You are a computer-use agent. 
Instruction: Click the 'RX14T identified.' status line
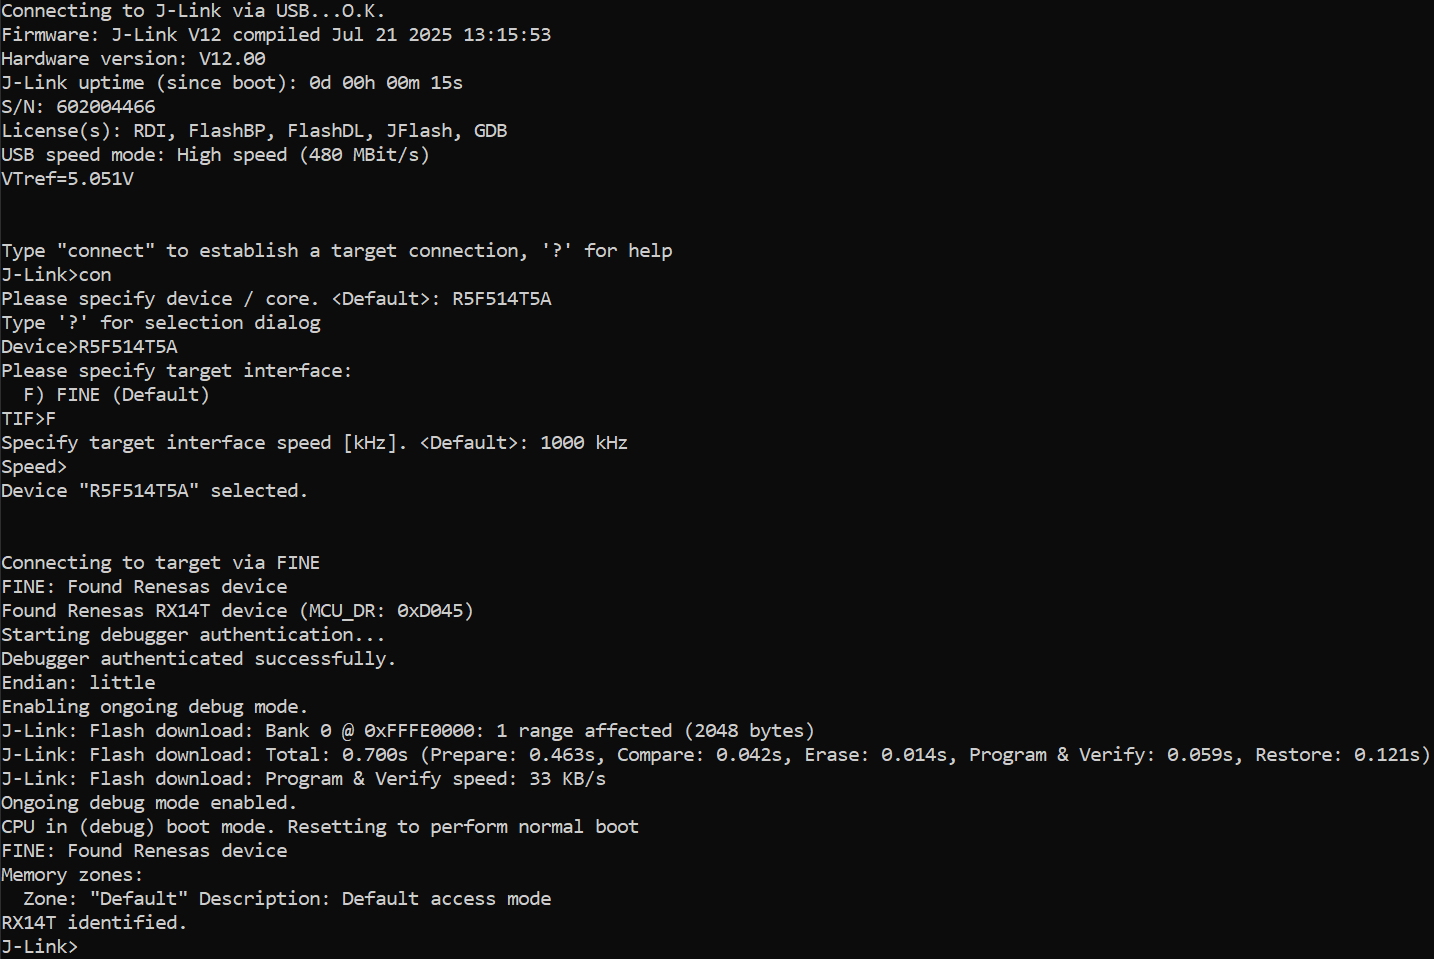coord(94,923)
